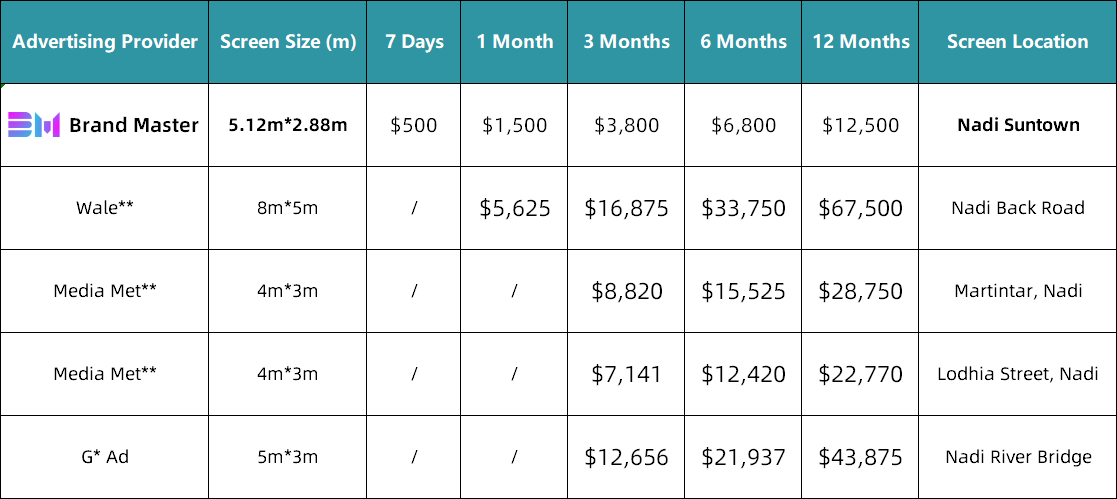Screen dimensions: 1117x499
Task: Select the Brand Master provider name
Action: pos(134,125)
